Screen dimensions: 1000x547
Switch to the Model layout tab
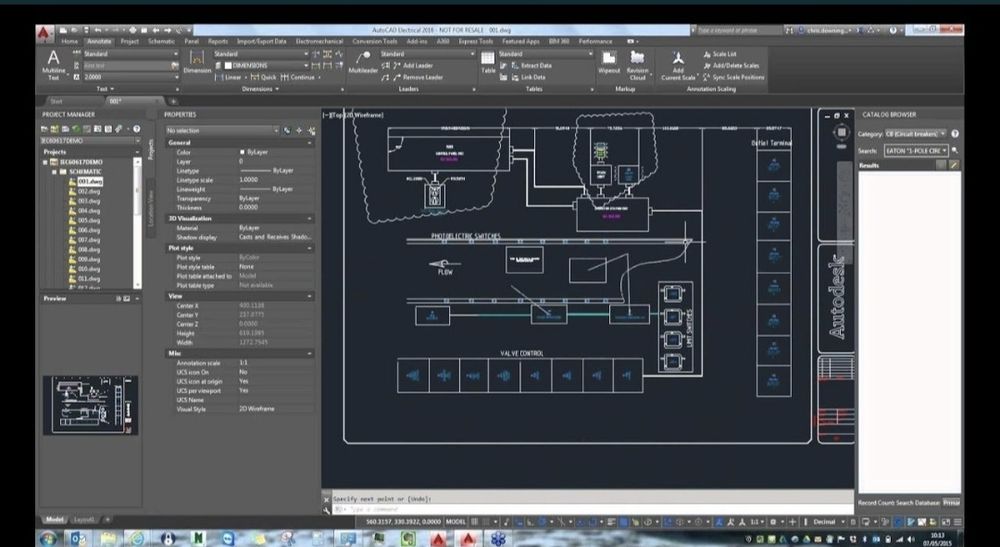(x=55, y=520)
